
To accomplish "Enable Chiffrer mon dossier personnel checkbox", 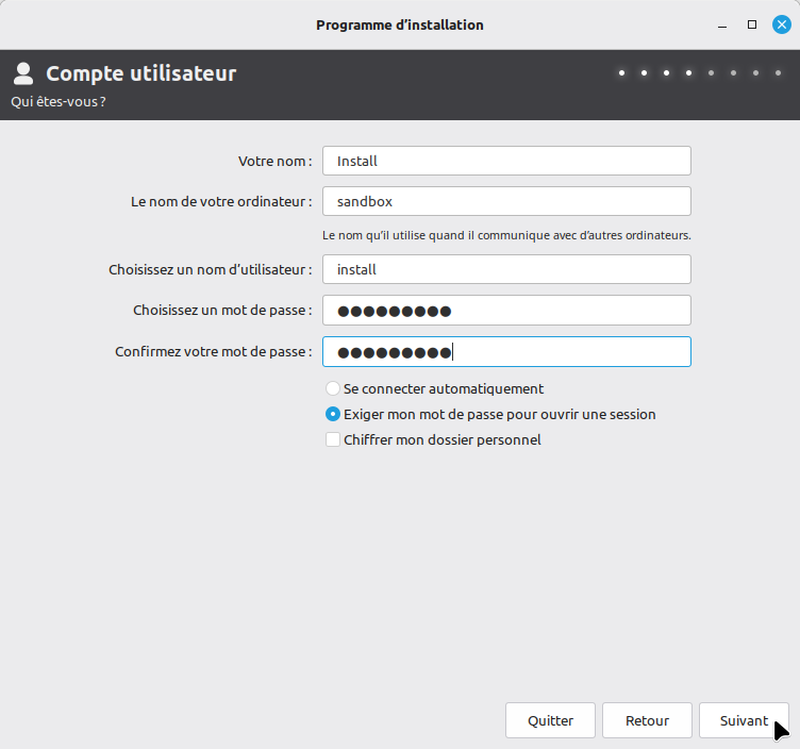I will click(x=333, y=440).
